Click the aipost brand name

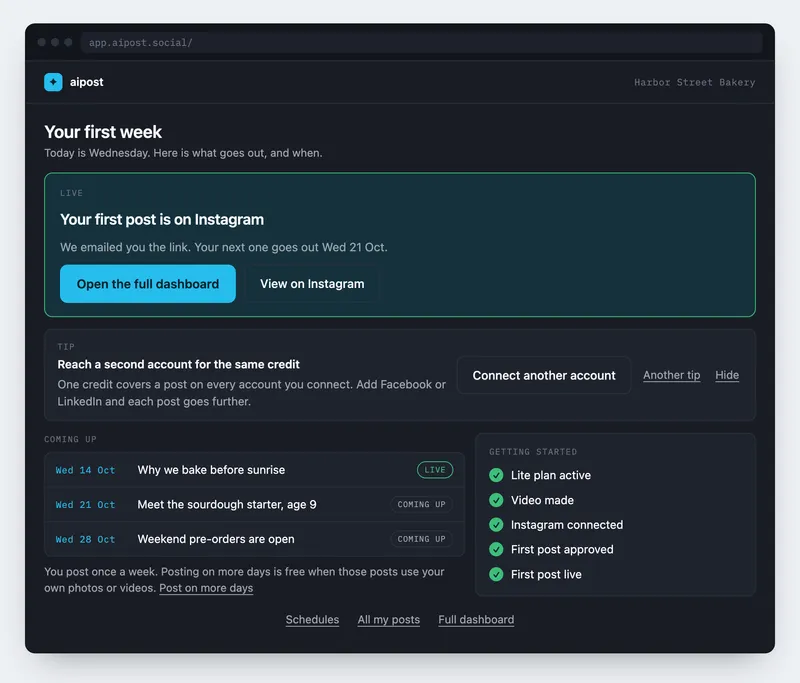tap(86, 82)
